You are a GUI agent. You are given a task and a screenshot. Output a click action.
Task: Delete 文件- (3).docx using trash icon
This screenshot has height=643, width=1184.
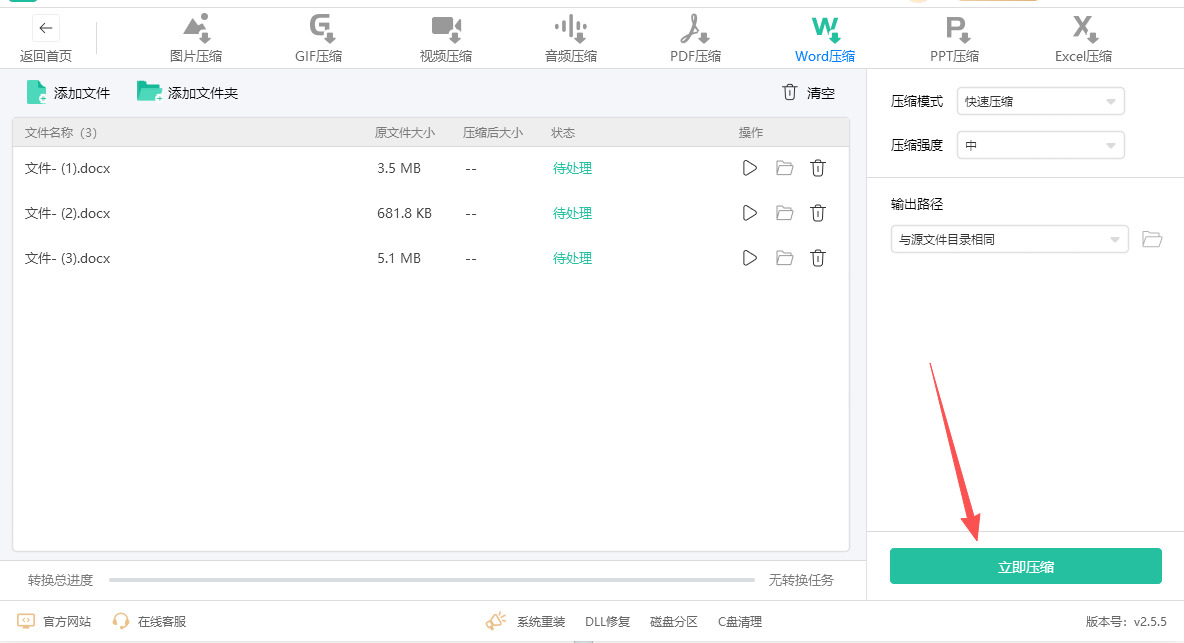point(817,258)
